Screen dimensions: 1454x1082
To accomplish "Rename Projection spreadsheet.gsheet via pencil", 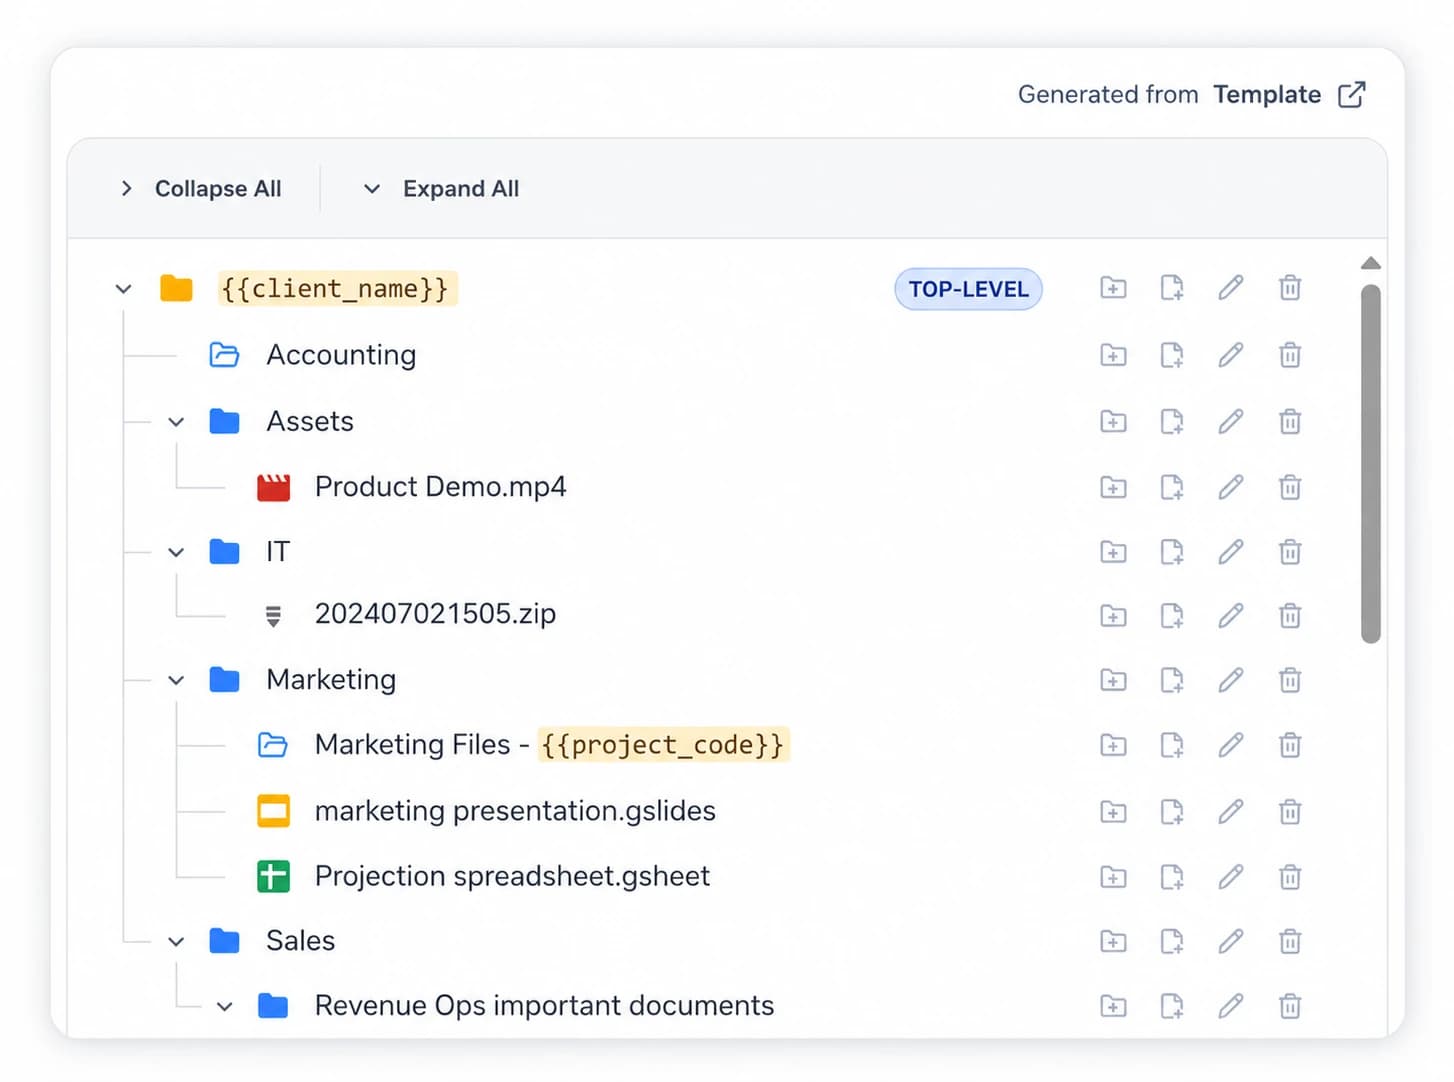I will 1231,877.
